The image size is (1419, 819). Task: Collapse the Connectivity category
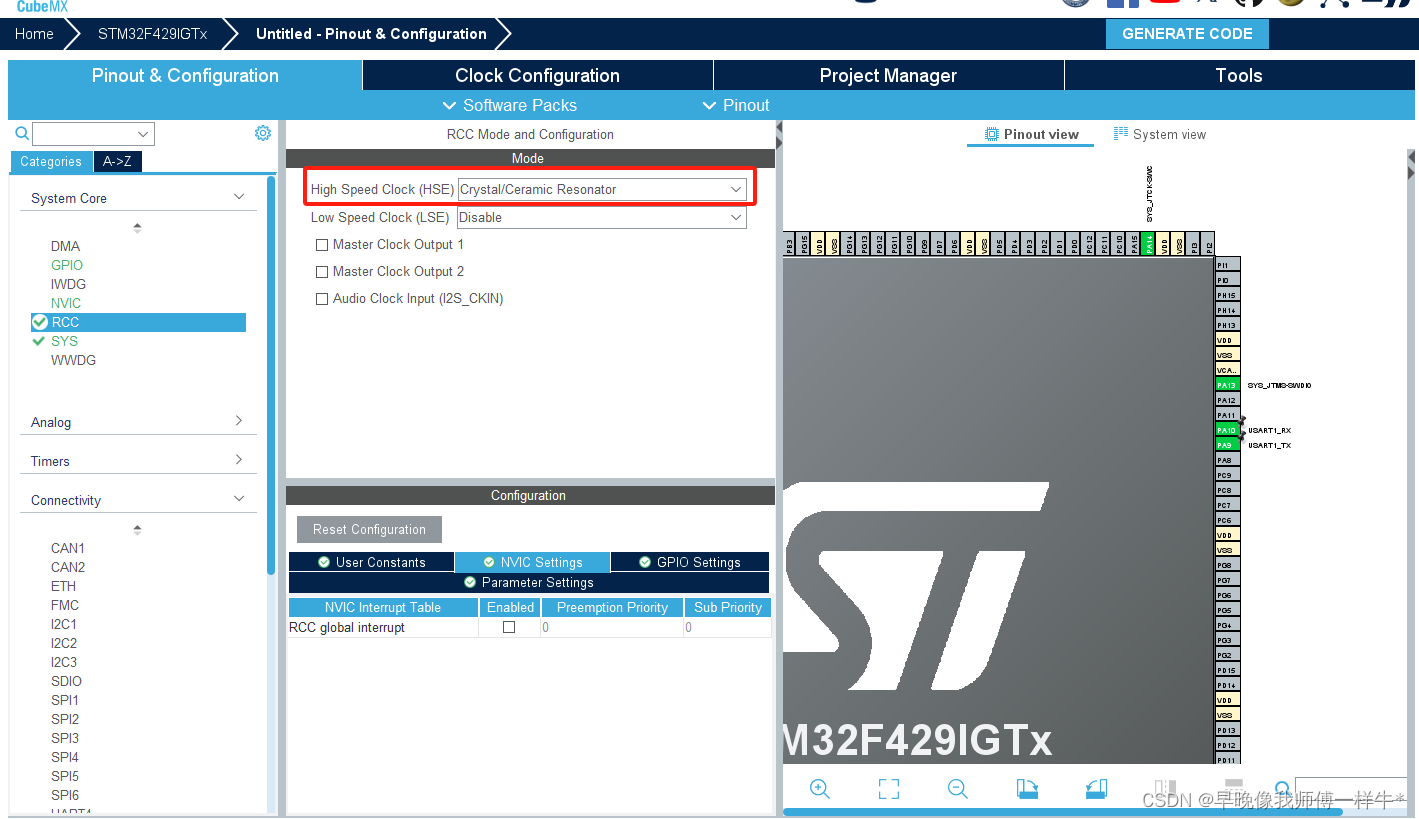coord(239,499)
